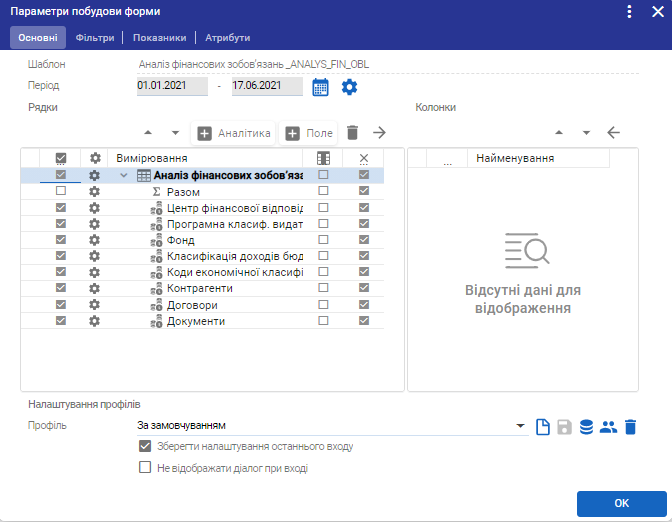Delete the profile using the trash icon

click(630, 427)
